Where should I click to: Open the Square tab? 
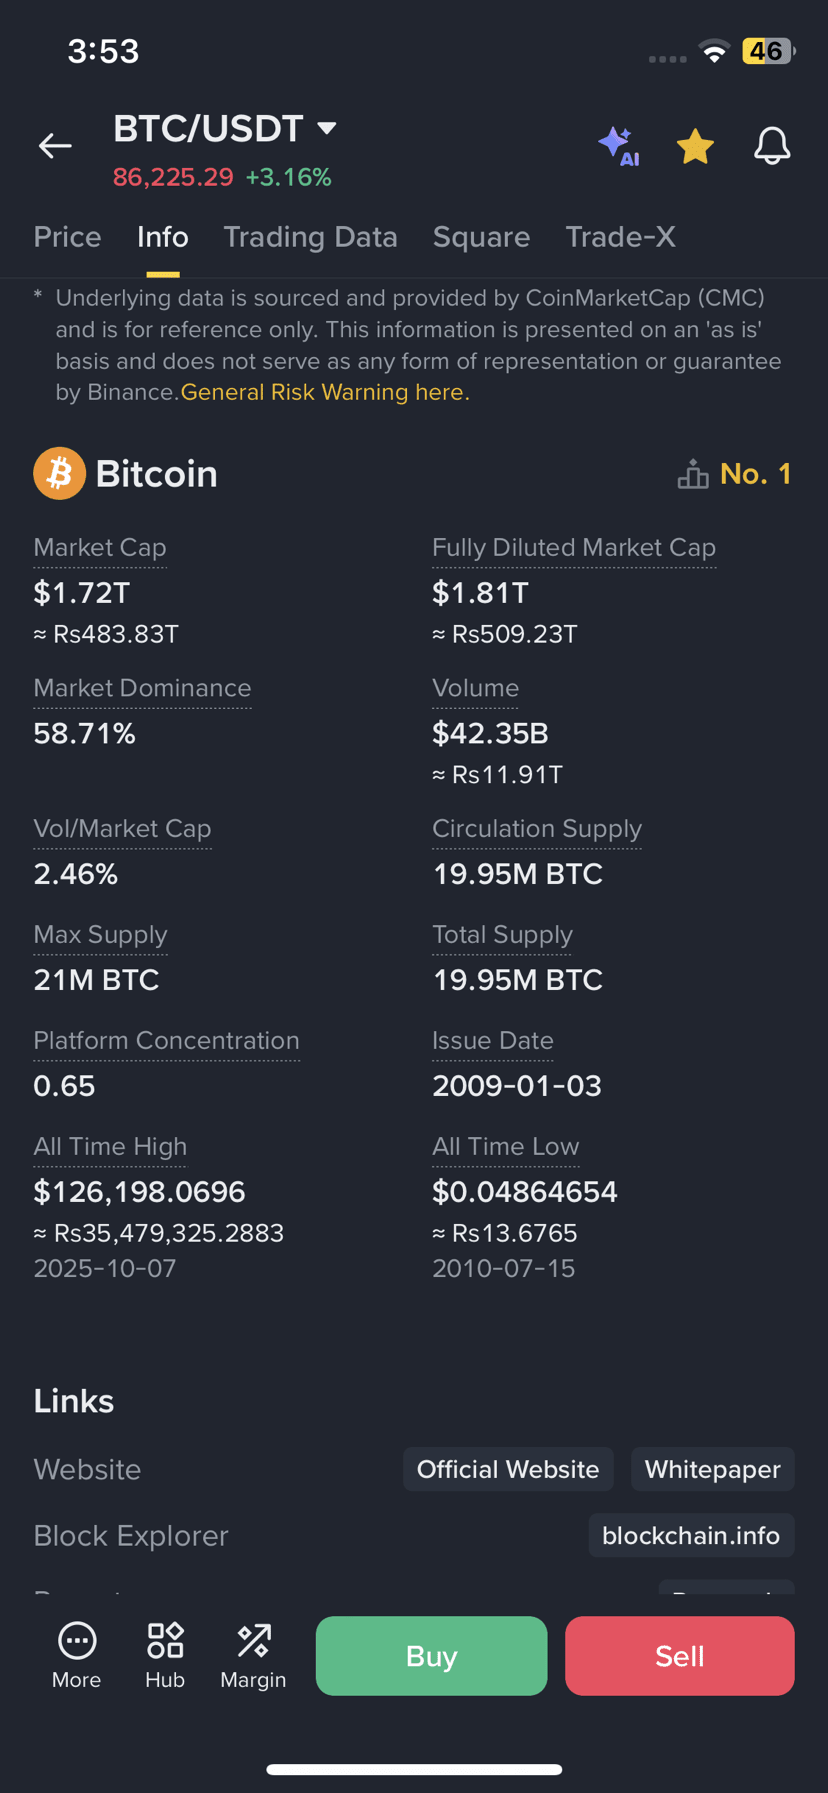click(481, 237)
